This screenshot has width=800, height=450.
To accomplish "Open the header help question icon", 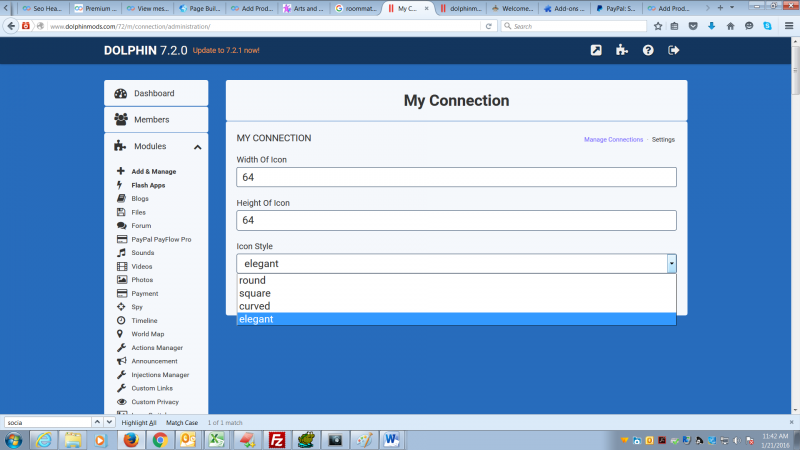I will (648, 50).
